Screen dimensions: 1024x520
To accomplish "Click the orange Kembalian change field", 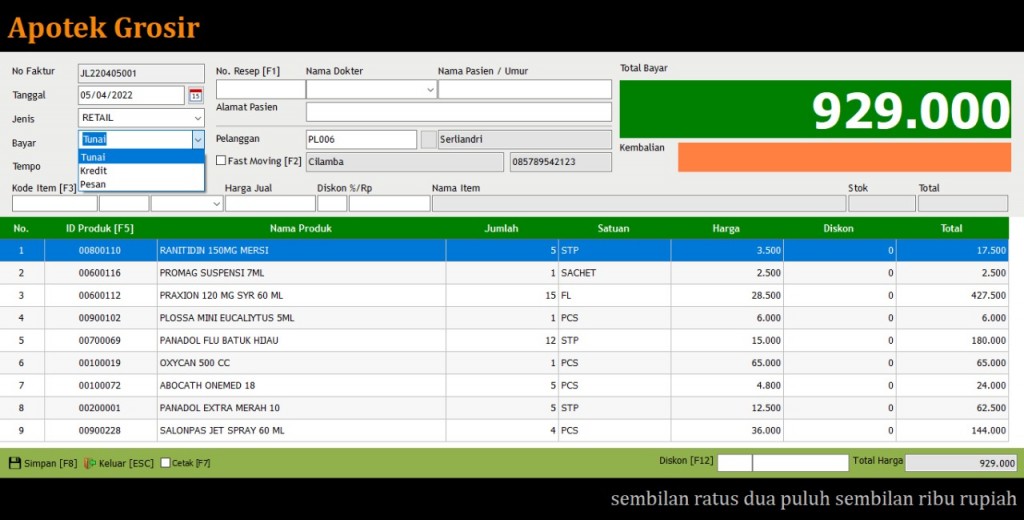I will 843,157.
